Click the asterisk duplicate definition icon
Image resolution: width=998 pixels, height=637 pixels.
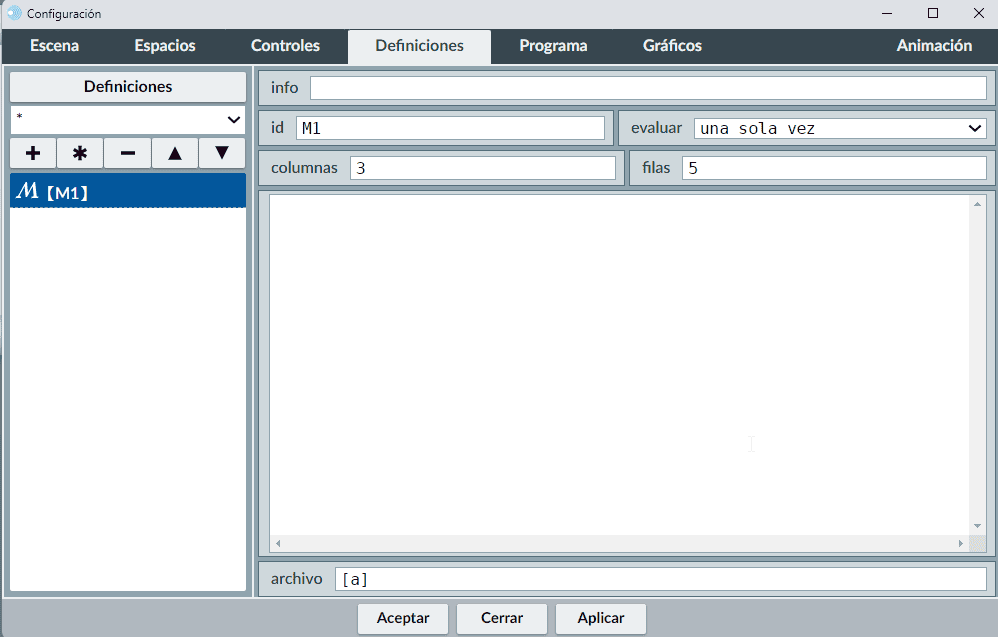80,153
